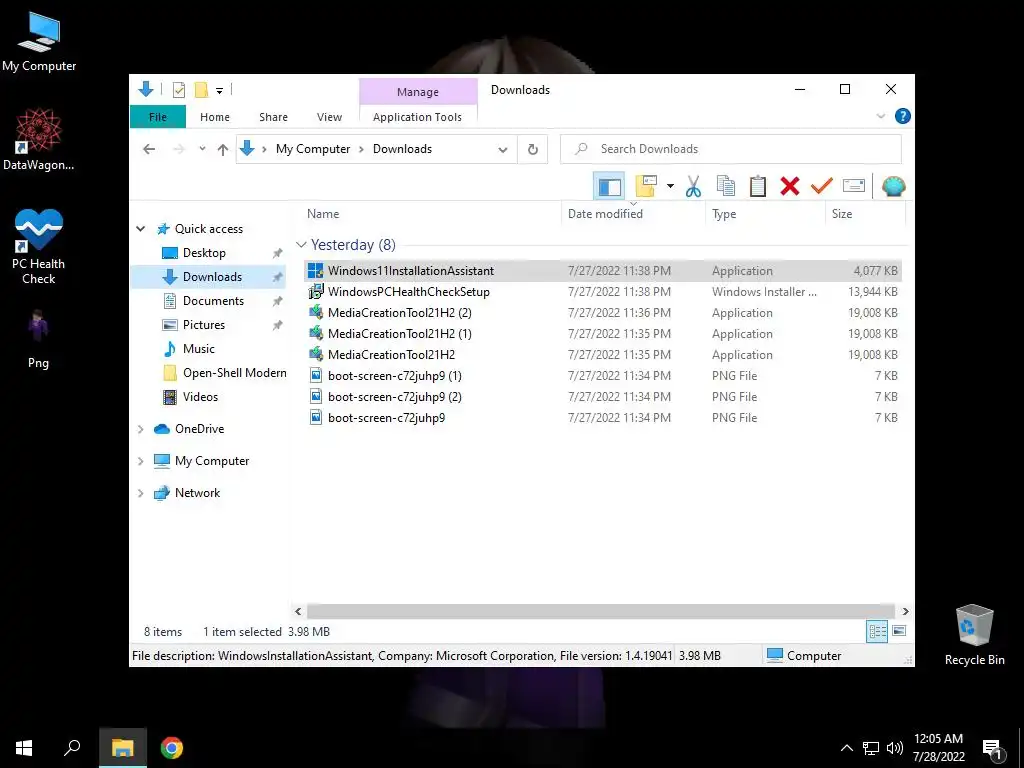Select the MediaCreationTool21H2 (2) file
The width and height of the screenshot is (1024, 768).
[x=603, y=313]
